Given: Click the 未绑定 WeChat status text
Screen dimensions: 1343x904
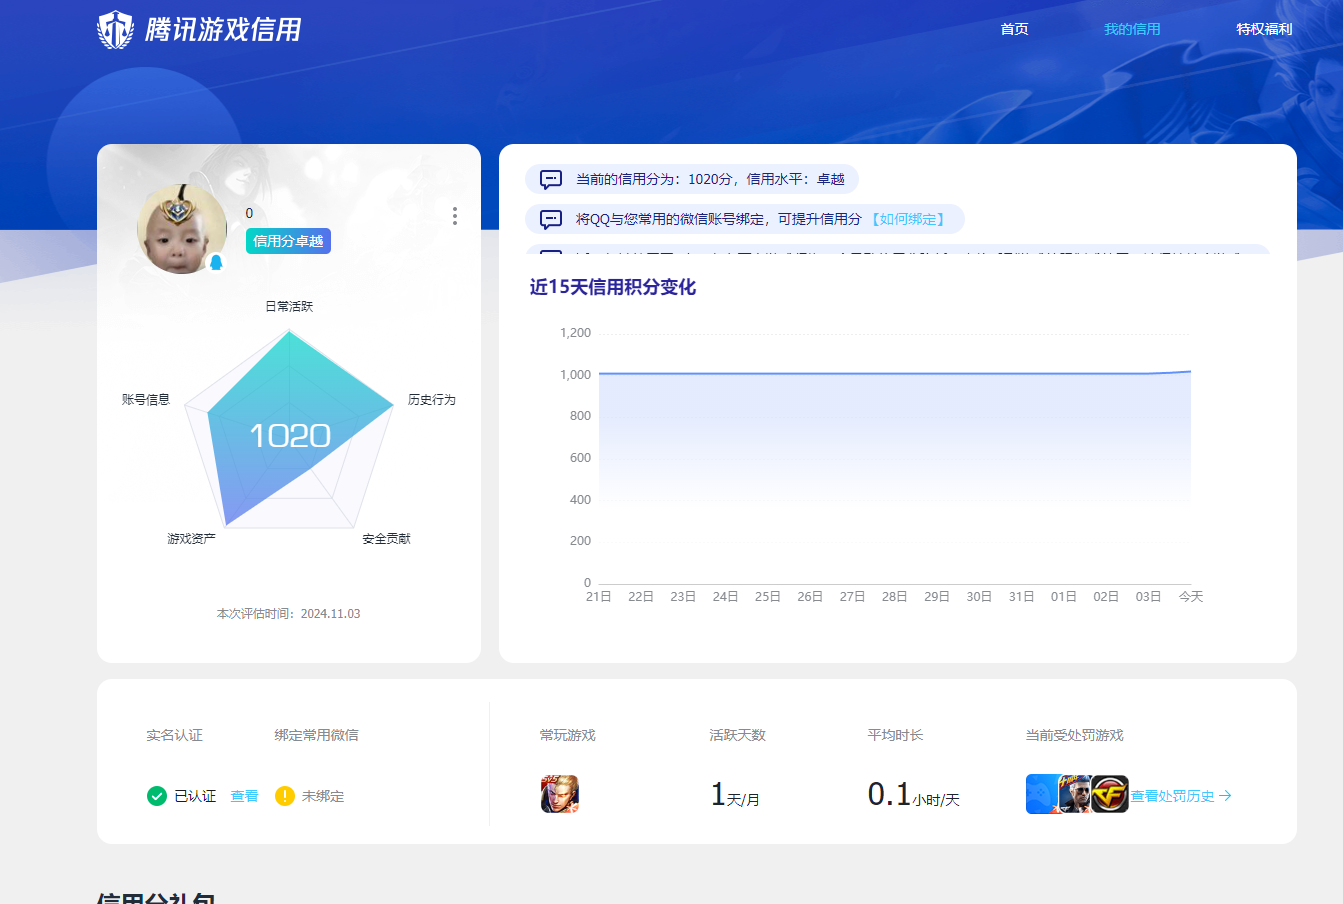Looking at the screenshot, I should click(323, 796).
